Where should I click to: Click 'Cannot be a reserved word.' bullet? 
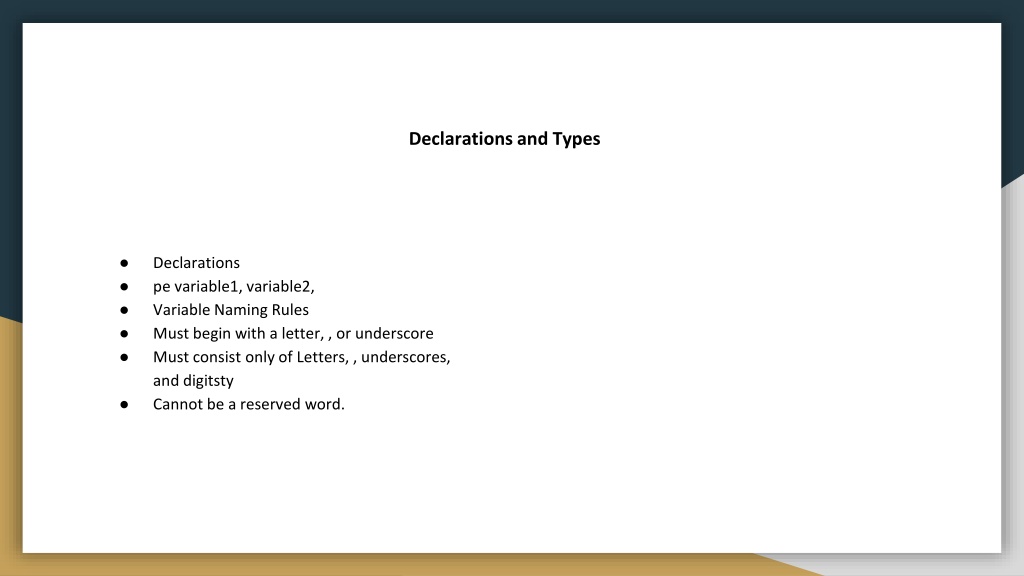[x=249, y=404]
